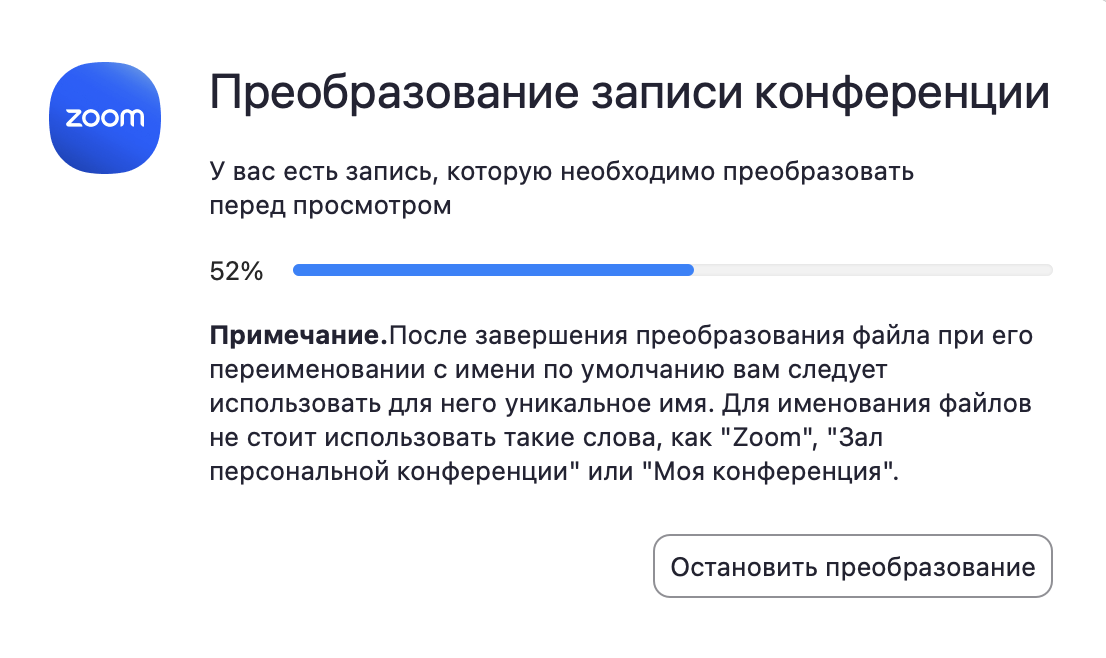Click the 52% progress percentage label
The width and height of the screenshot is (1106, 658).
236,271
